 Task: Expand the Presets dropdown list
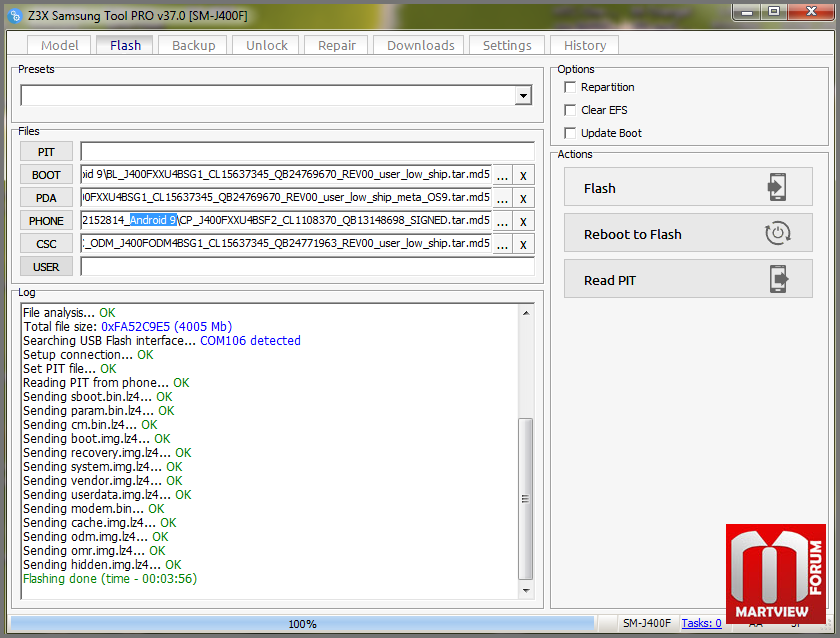click(x=523, y=96)
